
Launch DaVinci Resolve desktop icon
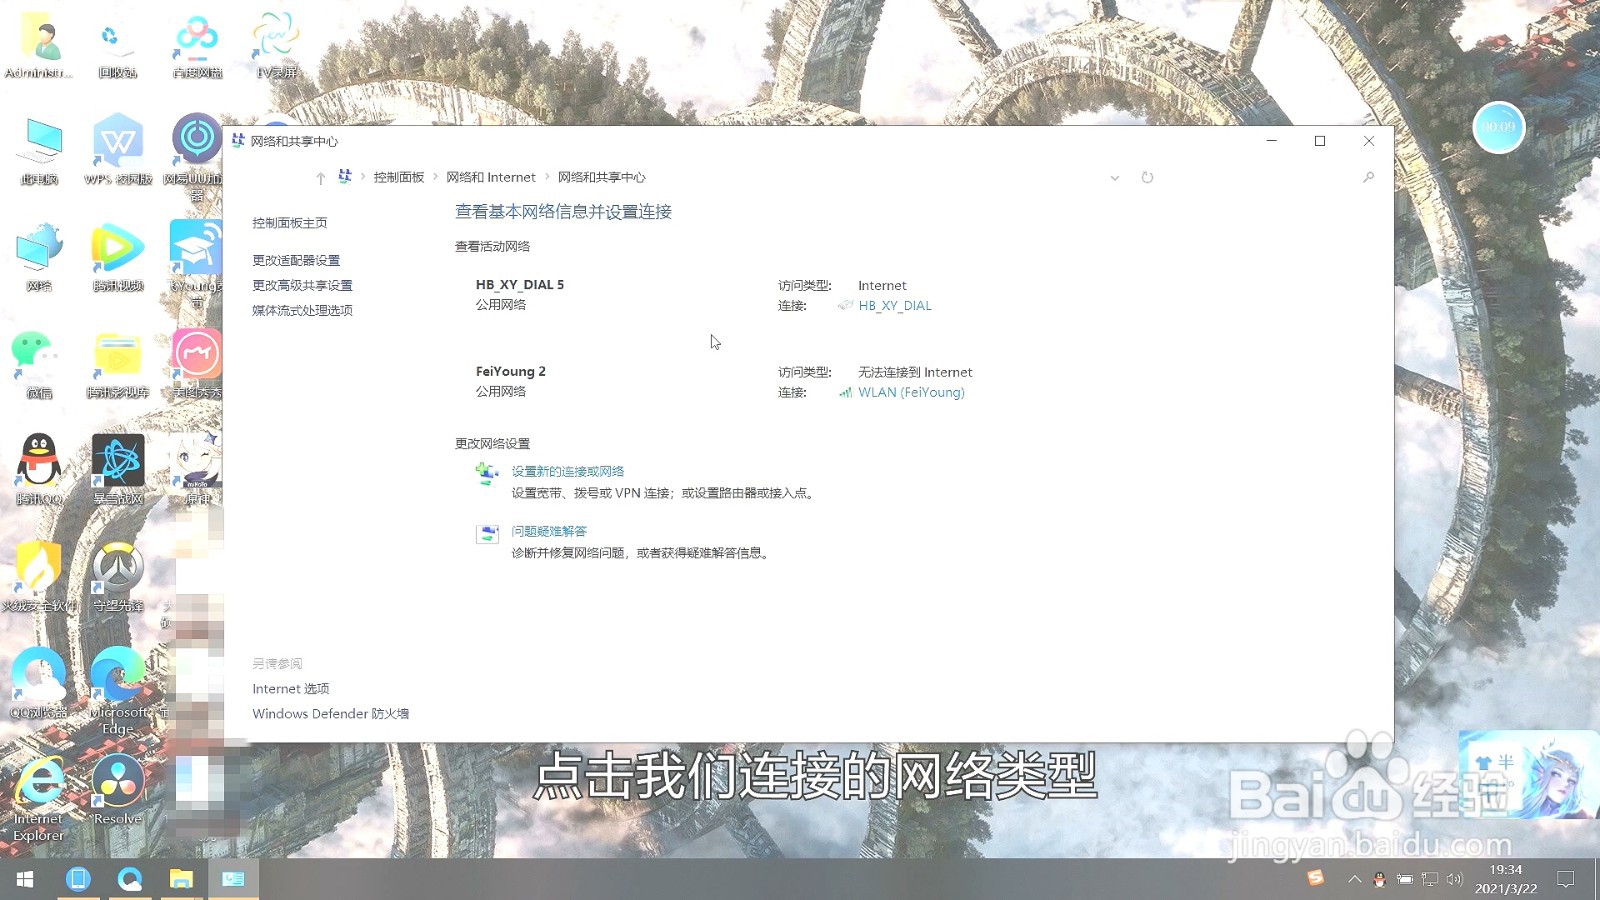(118, 790)
